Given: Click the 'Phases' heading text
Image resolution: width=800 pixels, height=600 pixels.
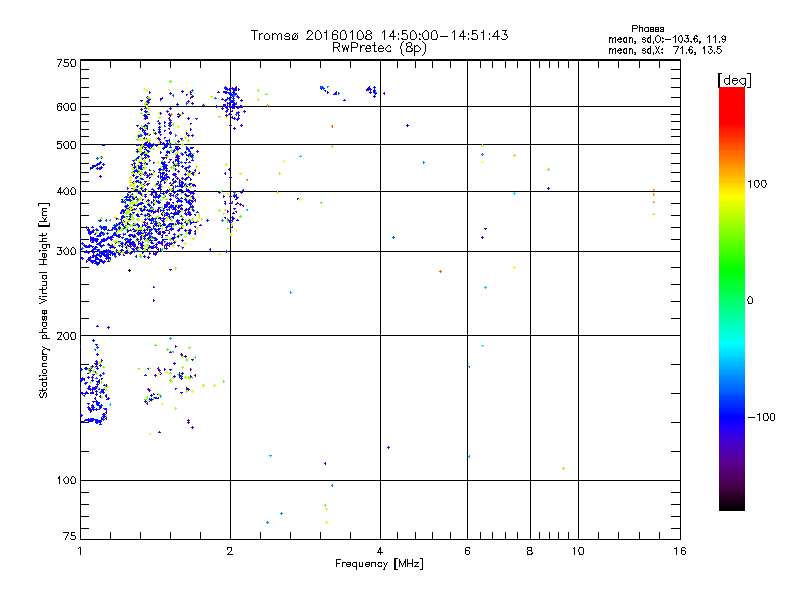Looking at the screenshot, I should pyautogui.click(x=647, y=29).
